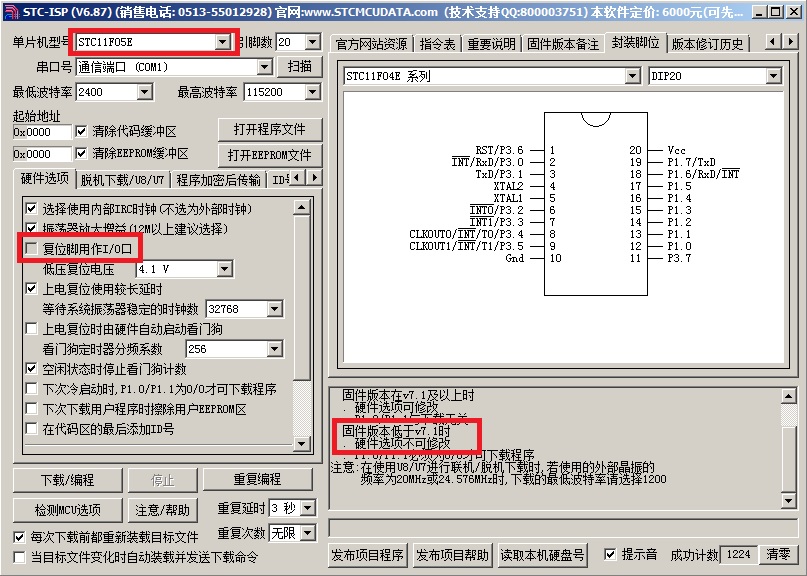Open the DIP20 package type dropdown
This screenshot has width=807, height=576.
(x=773, y=76)
